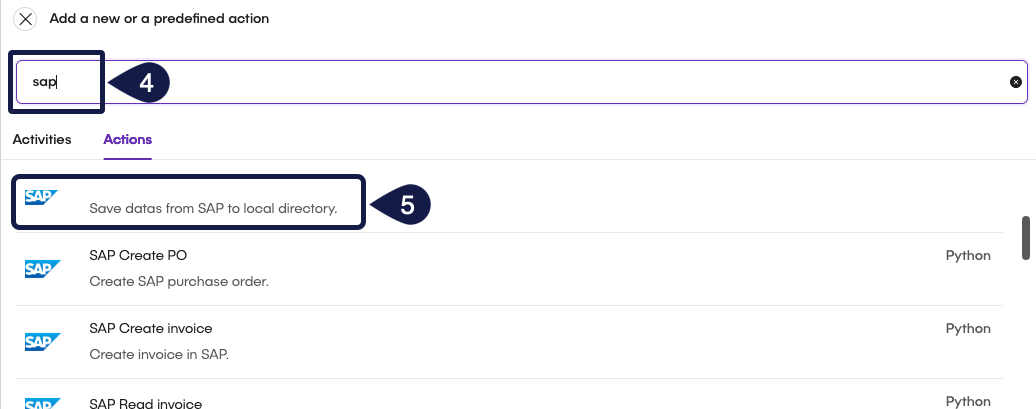Click the results list scrollbar thumb
Viewport: 1036px width, 409px height.
[x=1026, y=236]
